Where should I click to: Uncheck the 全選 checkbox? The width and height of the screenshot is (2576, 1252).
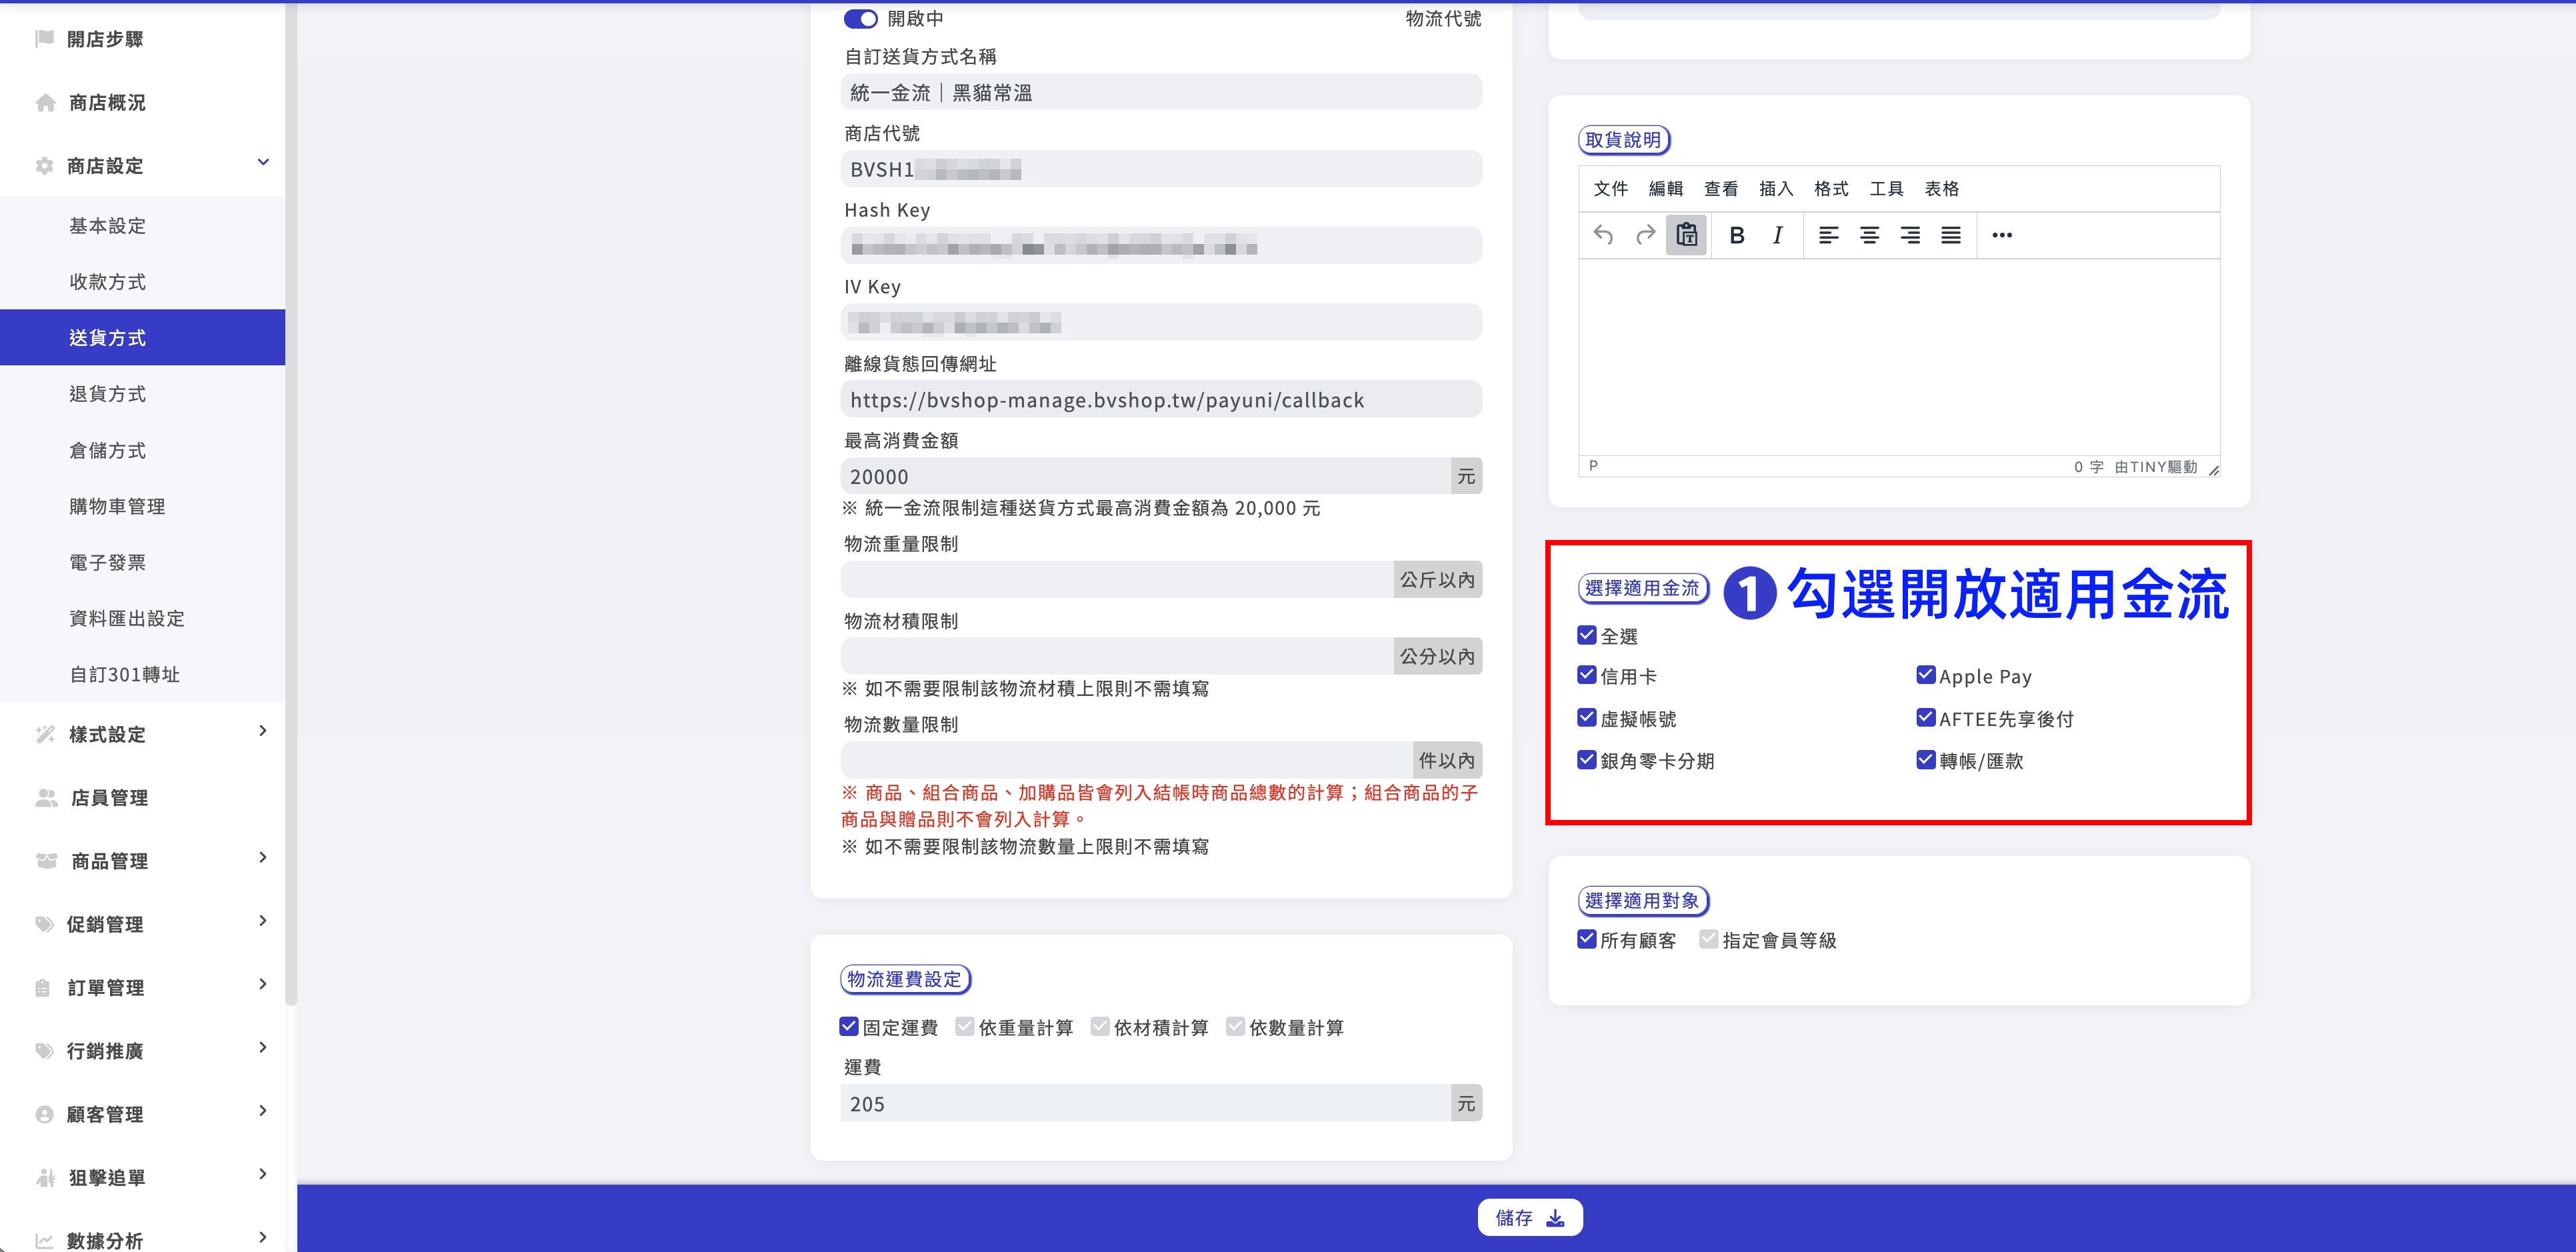pos(1587,635)
